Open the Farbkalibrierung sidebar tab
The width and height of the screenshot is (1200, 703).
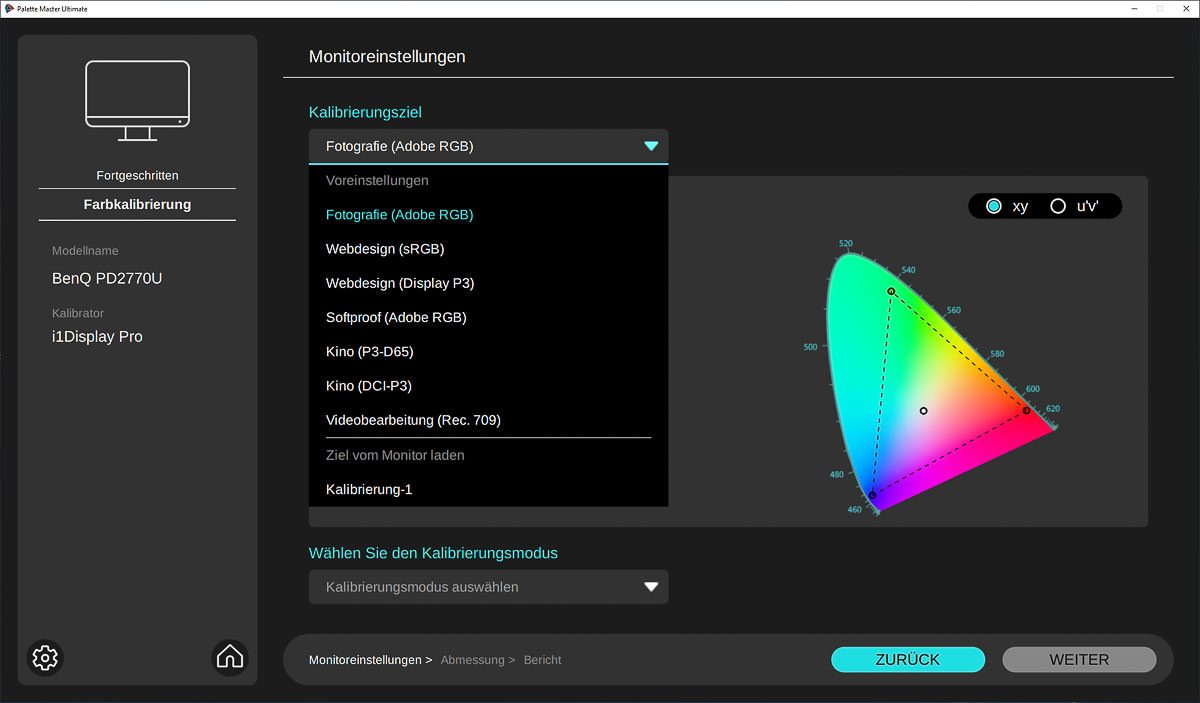[137, 204]
